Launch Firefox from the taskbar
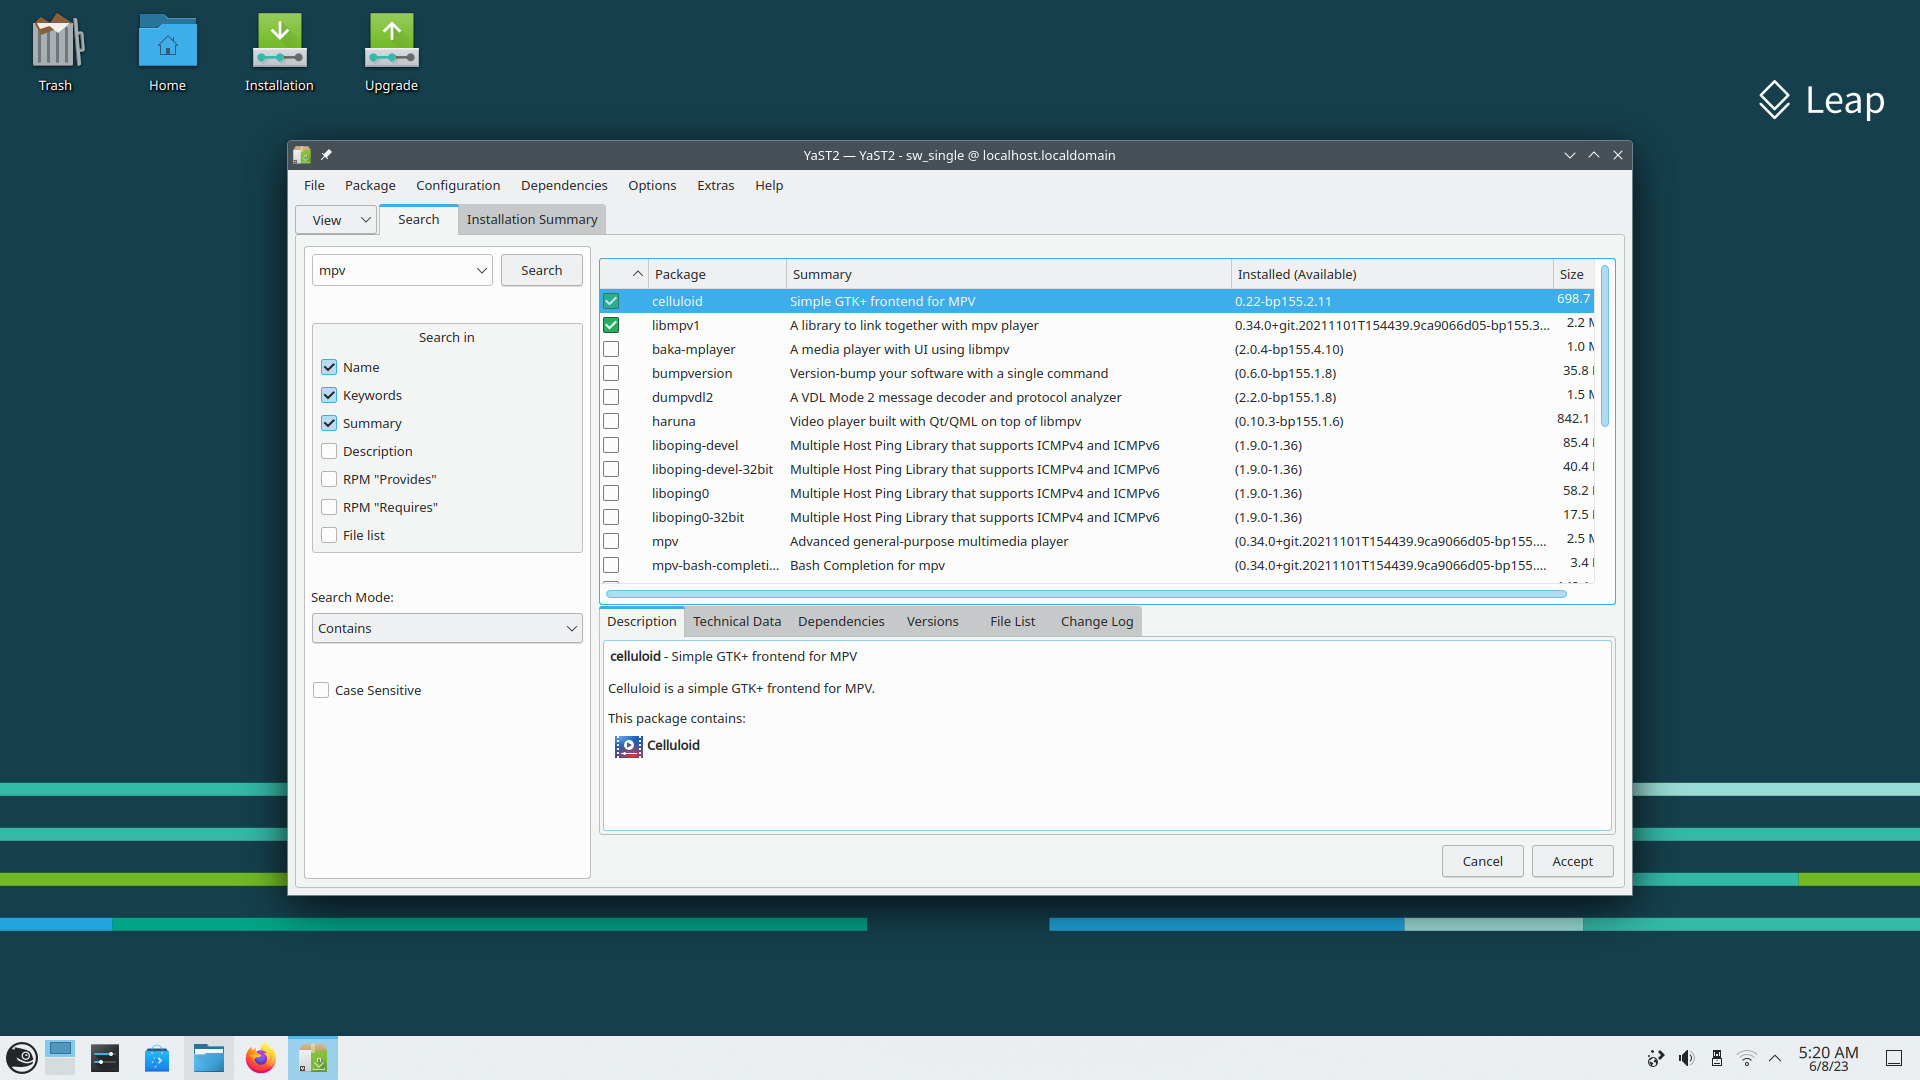1920x1080 pixels. (x=260, y=1057)
